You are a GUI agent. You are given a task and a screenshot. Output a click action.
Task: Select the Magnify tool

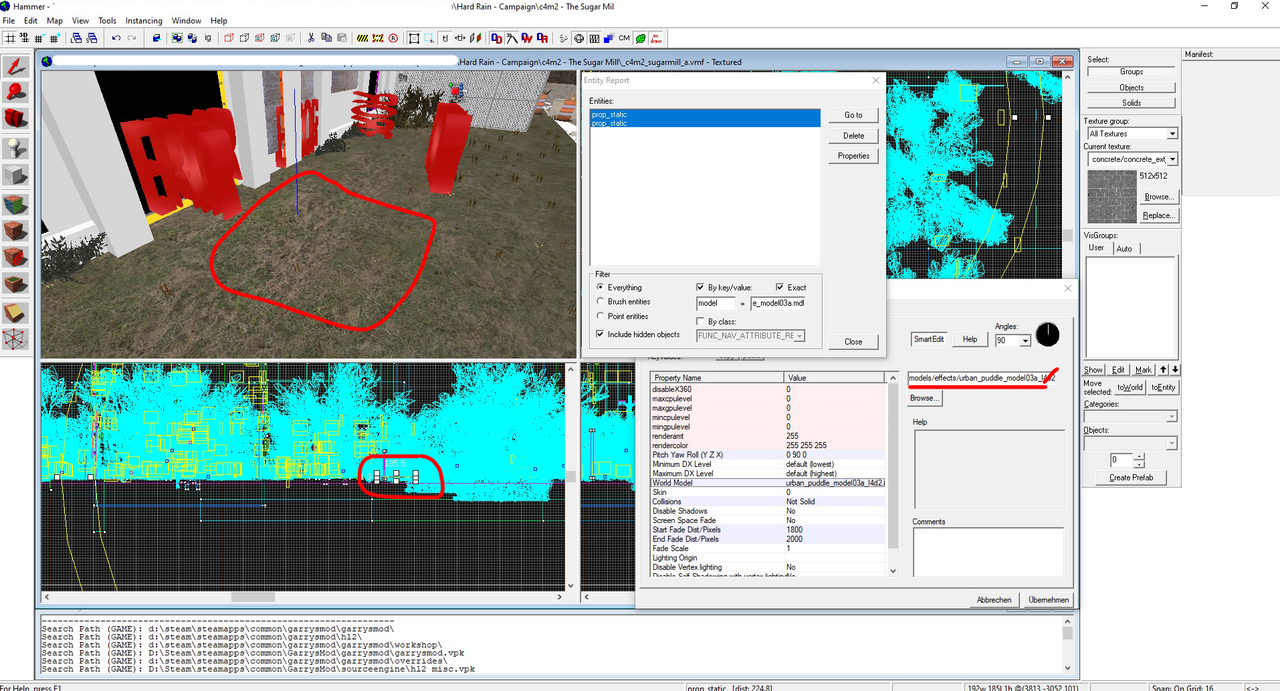pyautogui.click(x=17, y=92)
